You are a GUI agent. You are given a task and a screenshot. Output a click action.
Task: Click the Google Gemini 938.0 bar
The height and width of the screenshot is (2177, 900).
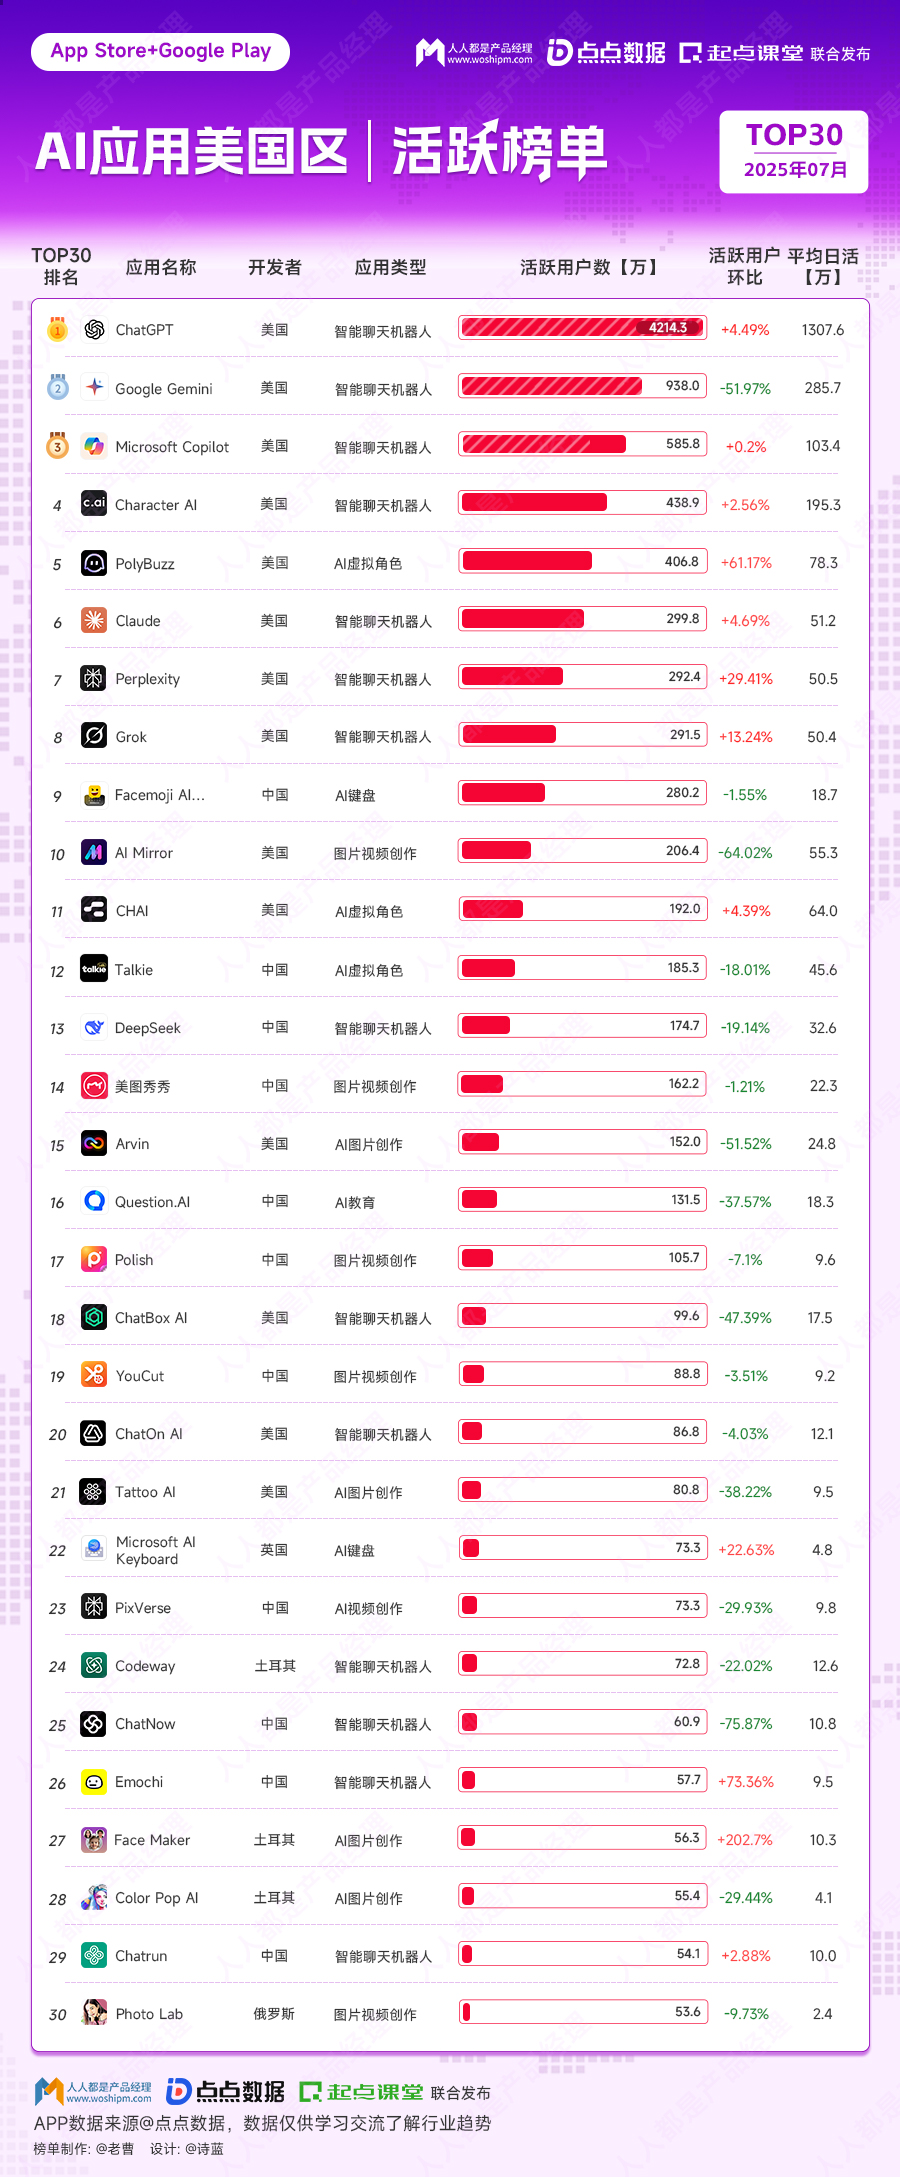click(583, 385)
